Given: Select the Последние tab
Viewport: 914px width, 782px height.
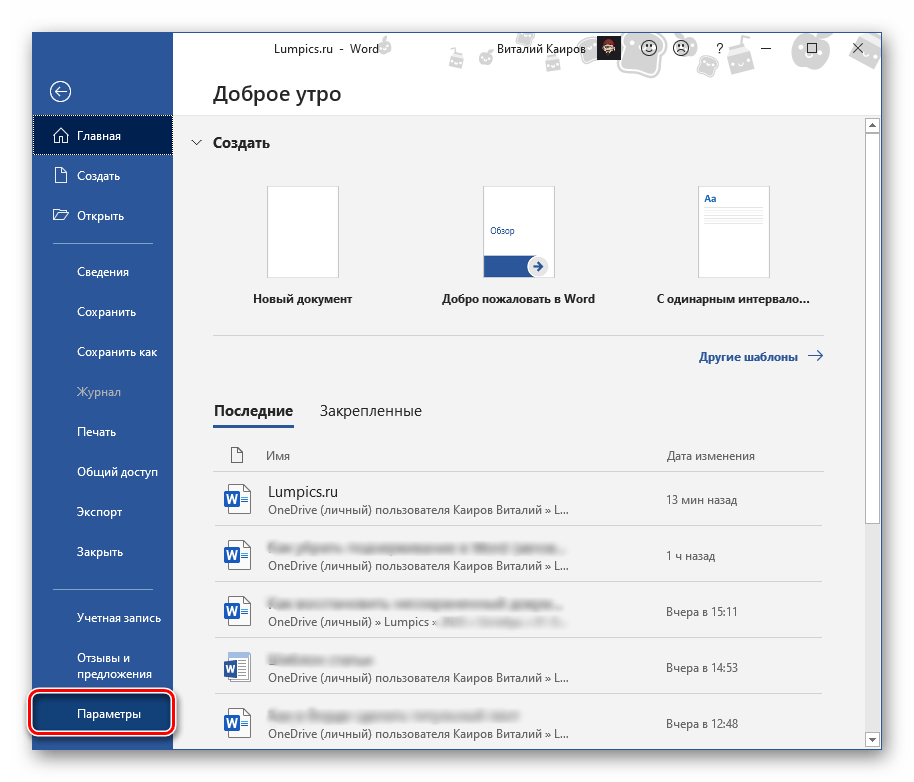Looking at the screenshot, I should coord(253,411).
